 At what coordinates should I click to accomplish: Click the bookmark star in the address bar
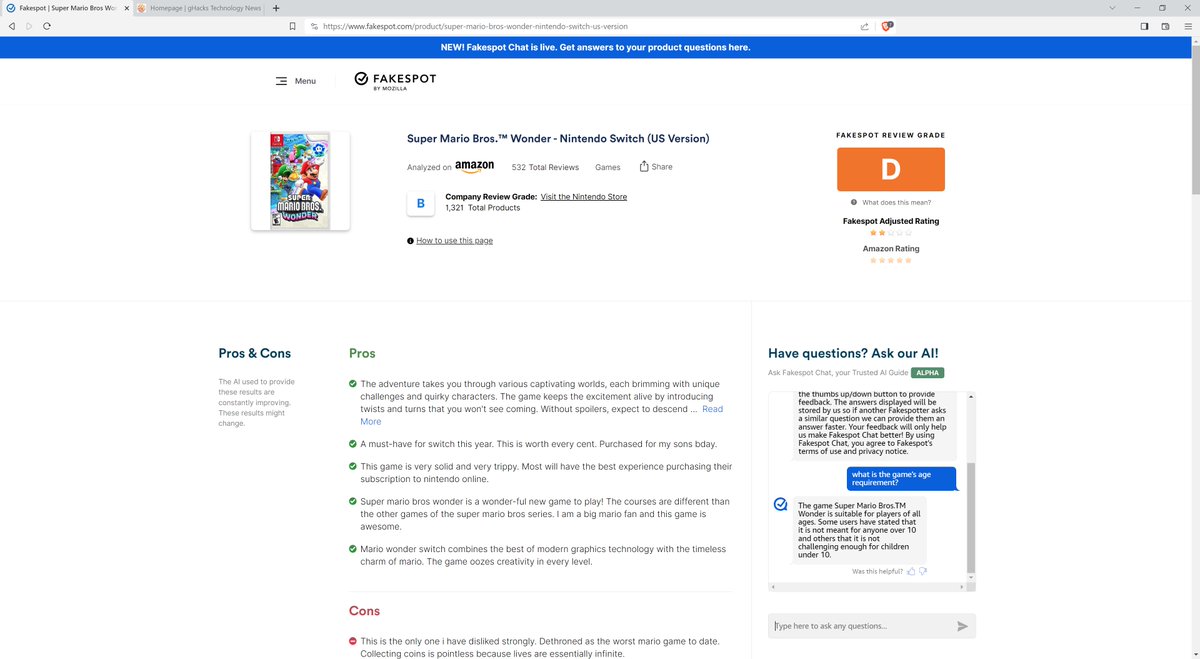click(292, 27)
